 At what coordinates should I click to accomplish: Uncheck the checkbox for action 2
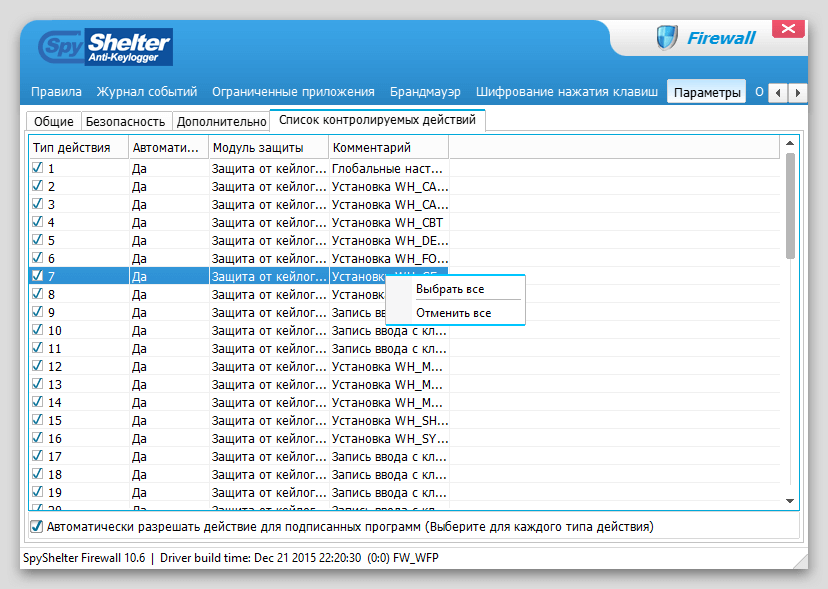(37, 186)
